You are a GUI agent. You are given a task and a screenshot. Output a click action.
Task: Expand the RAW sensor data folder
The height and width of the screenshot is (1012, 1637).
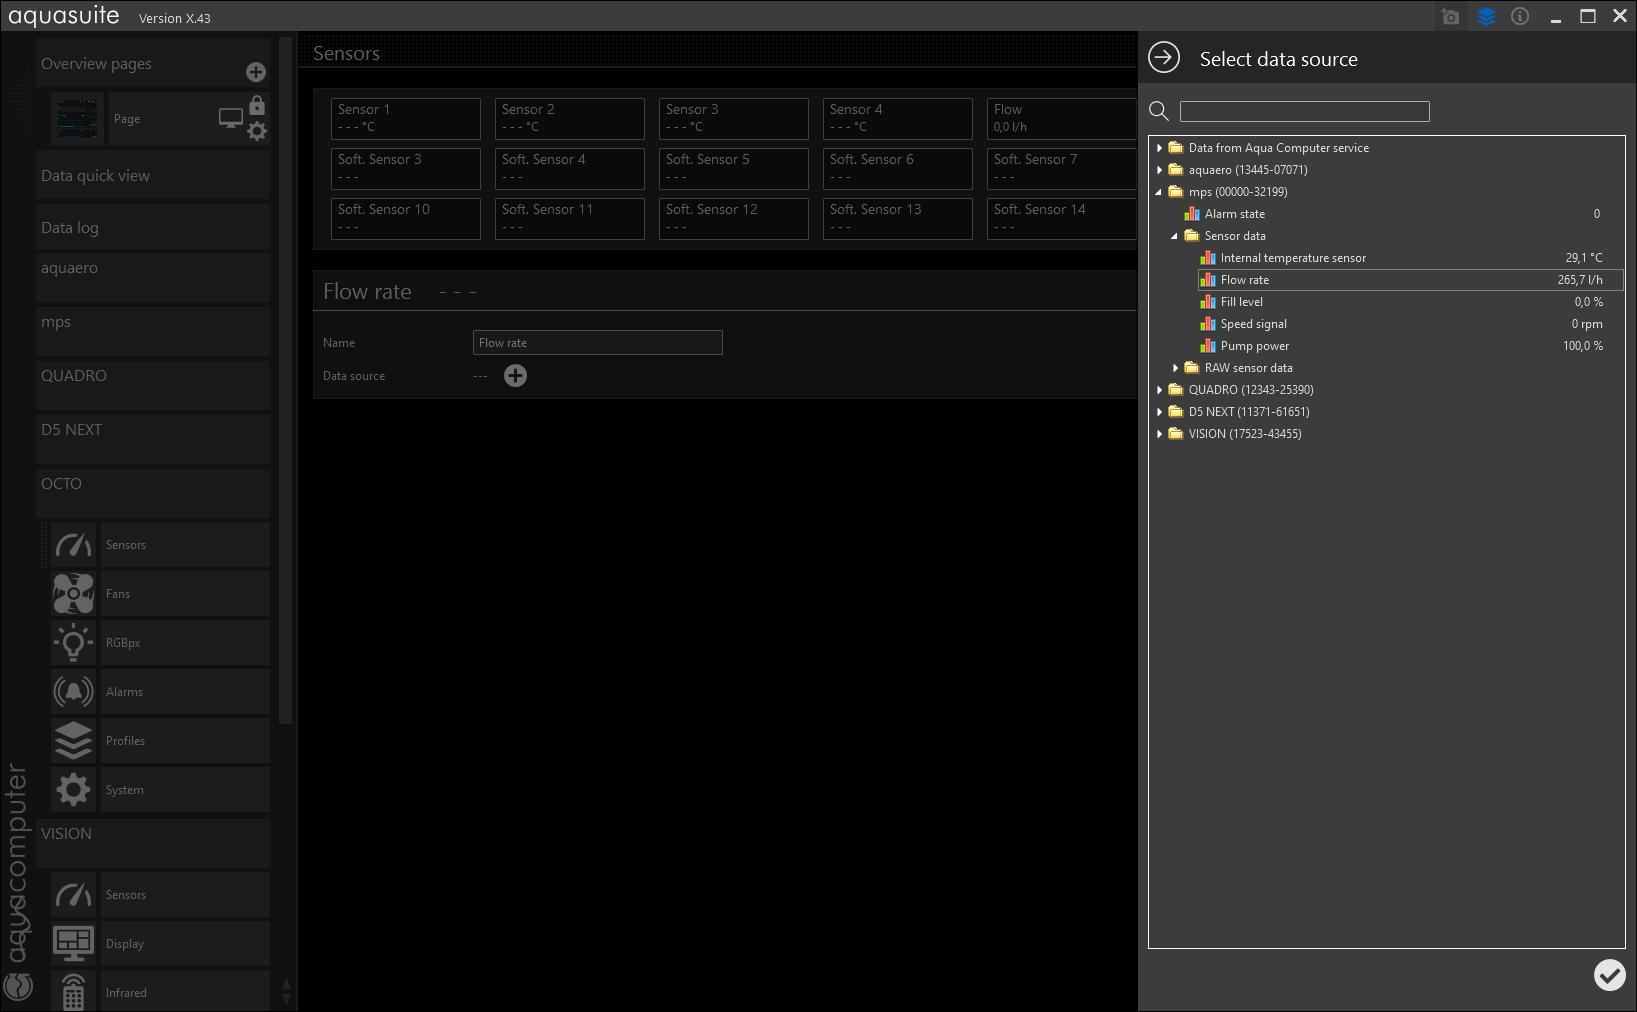point(1176,368)
